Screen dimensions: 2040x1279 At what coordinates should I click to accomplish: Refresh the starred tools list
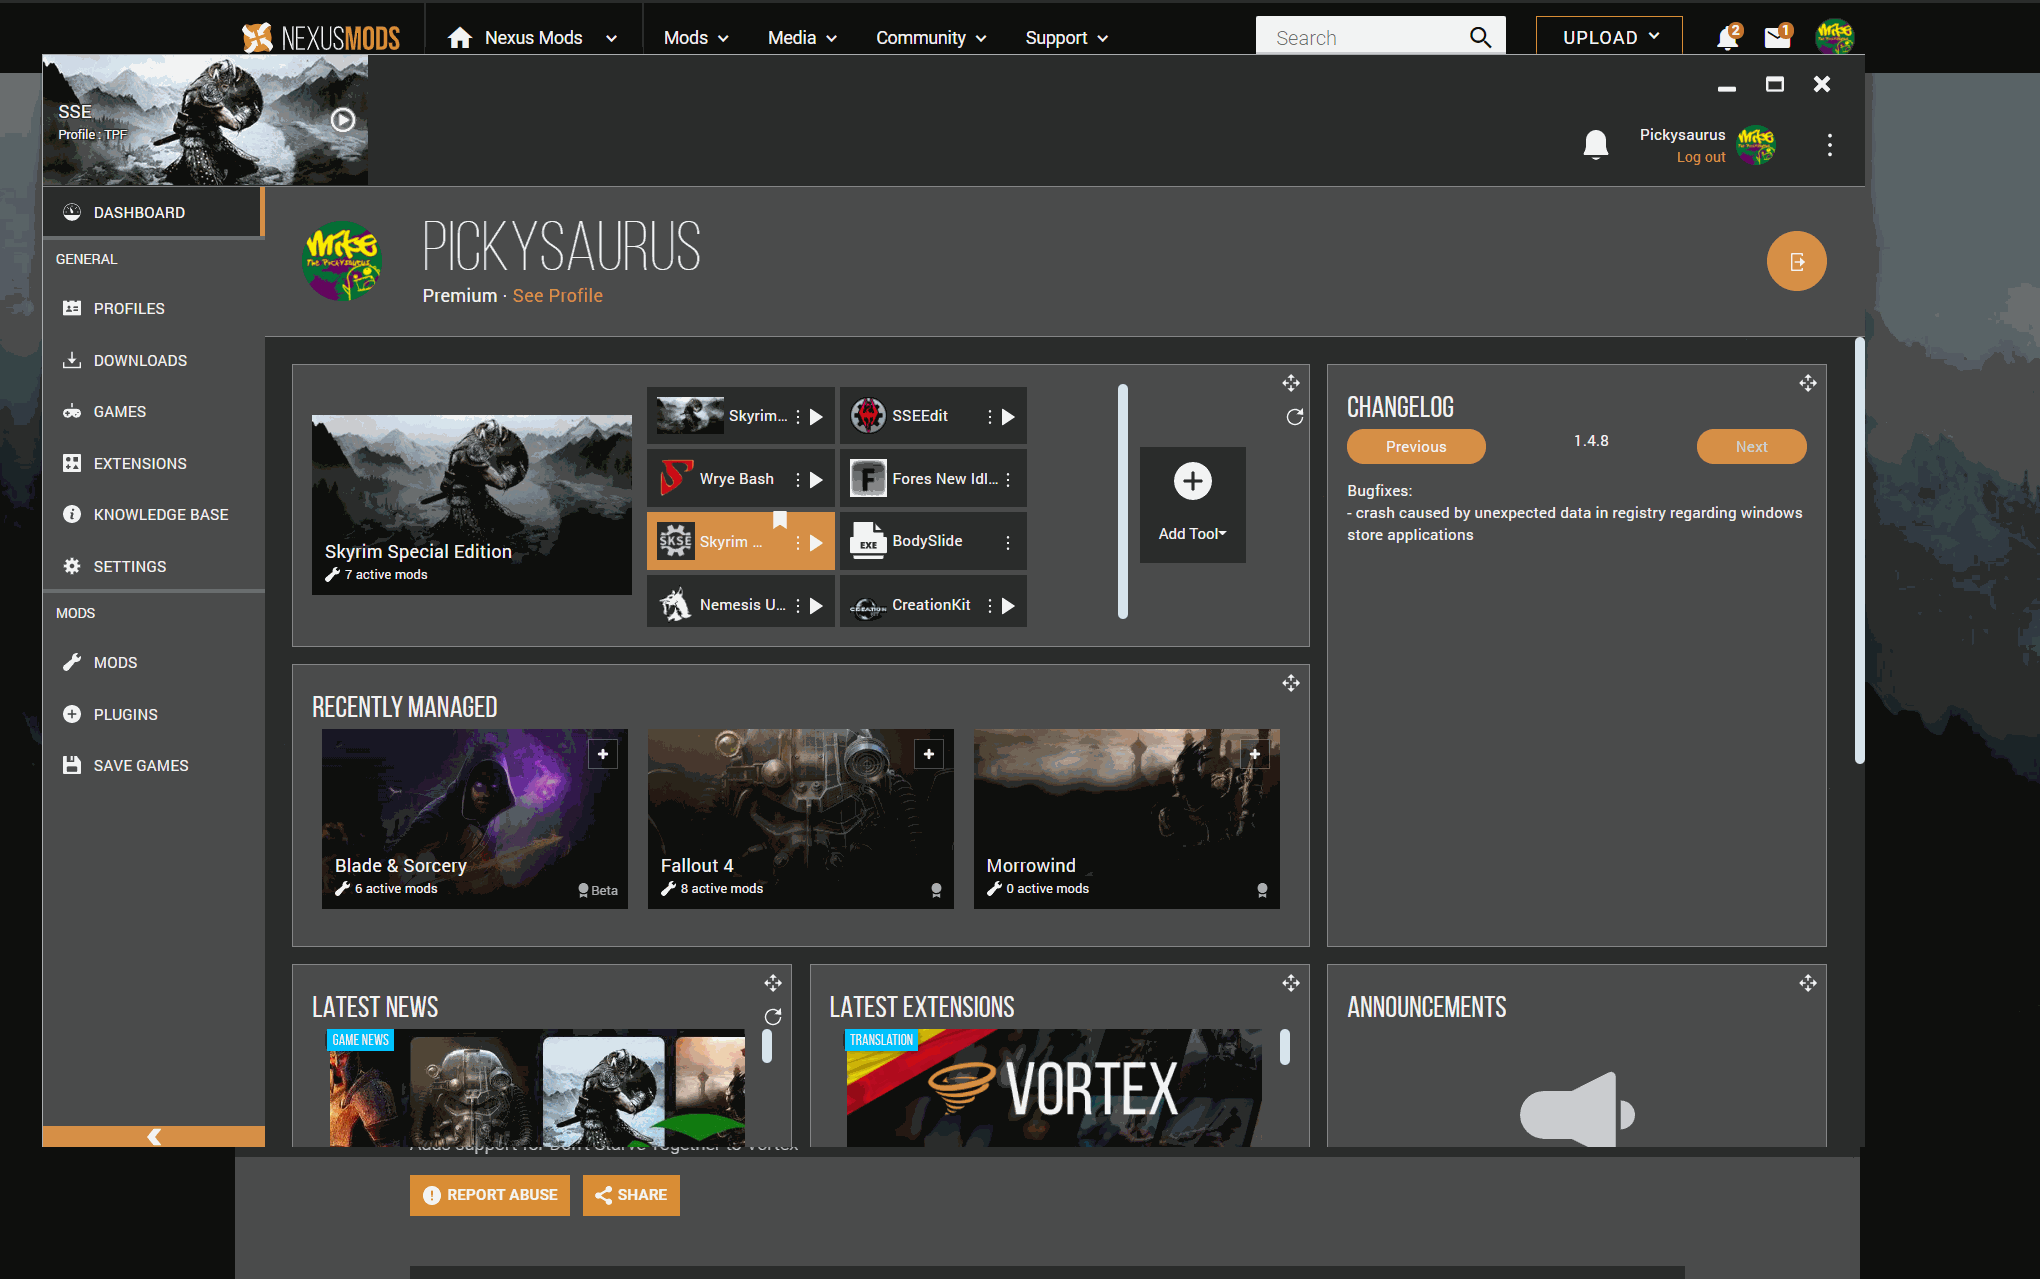pyautogui.click(x=1295, y=416)
